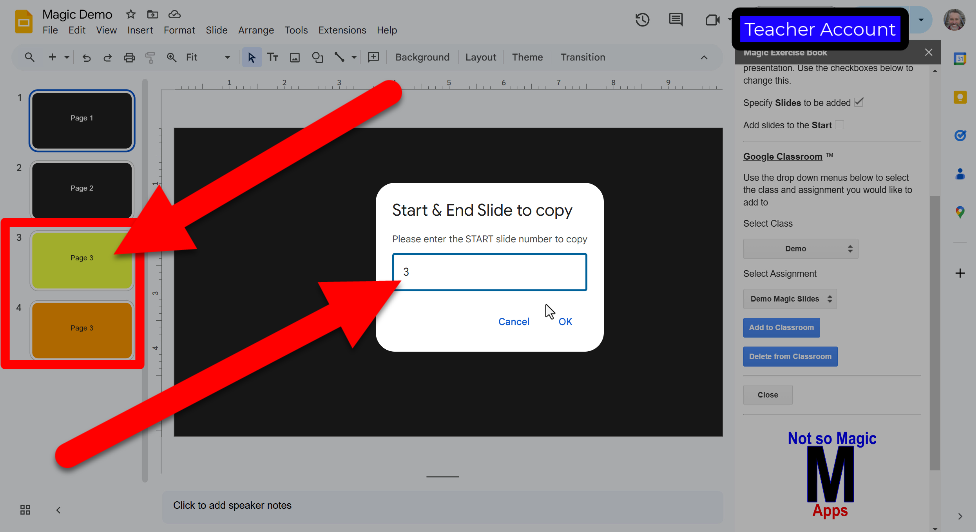Image resolution: width=976 pixels, height=532 pixels.
Task: Select the line tool
Action: click(339, 57)
